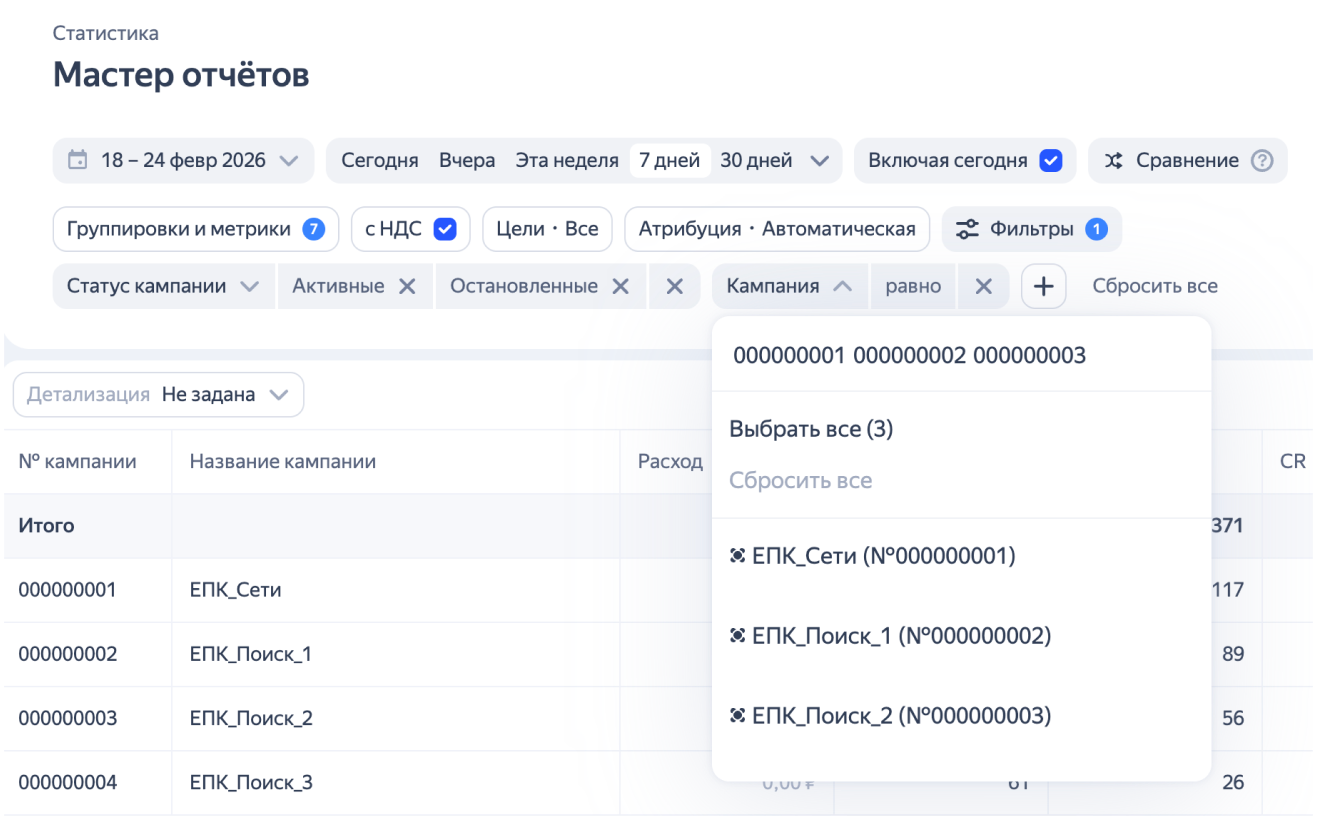Image resolution: width=1324 pixels, height=816 pixels.
Task: Click the value 117 in the table
Action: pyautogui.click(x=1228, y=590)
